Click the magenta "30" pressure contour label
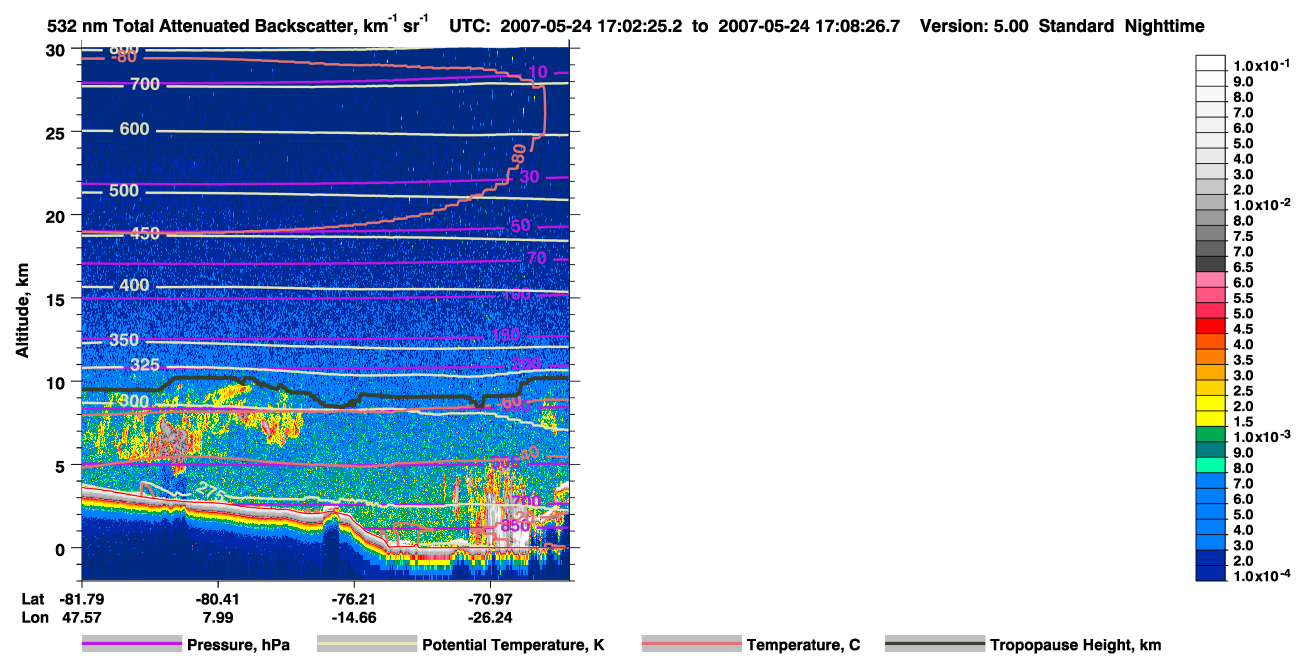 click(530, 177)
